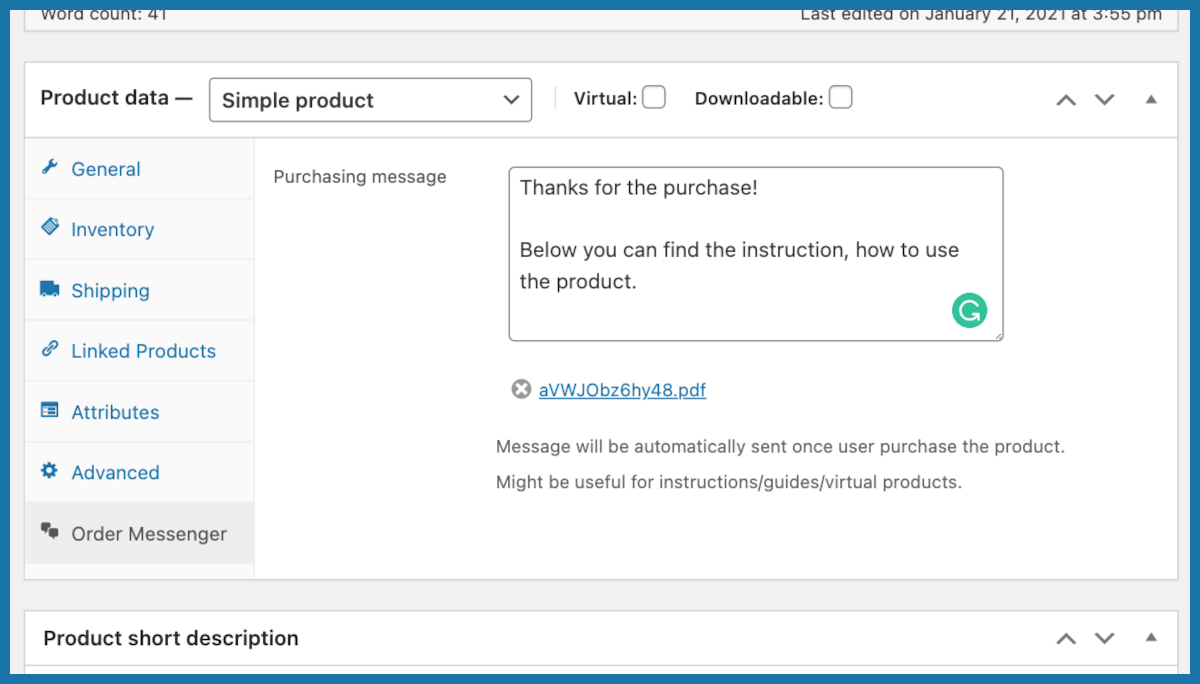Click the tag icon next to Inventory
This screenshot has width=1200, height=684.
click(x=51, y=229)
